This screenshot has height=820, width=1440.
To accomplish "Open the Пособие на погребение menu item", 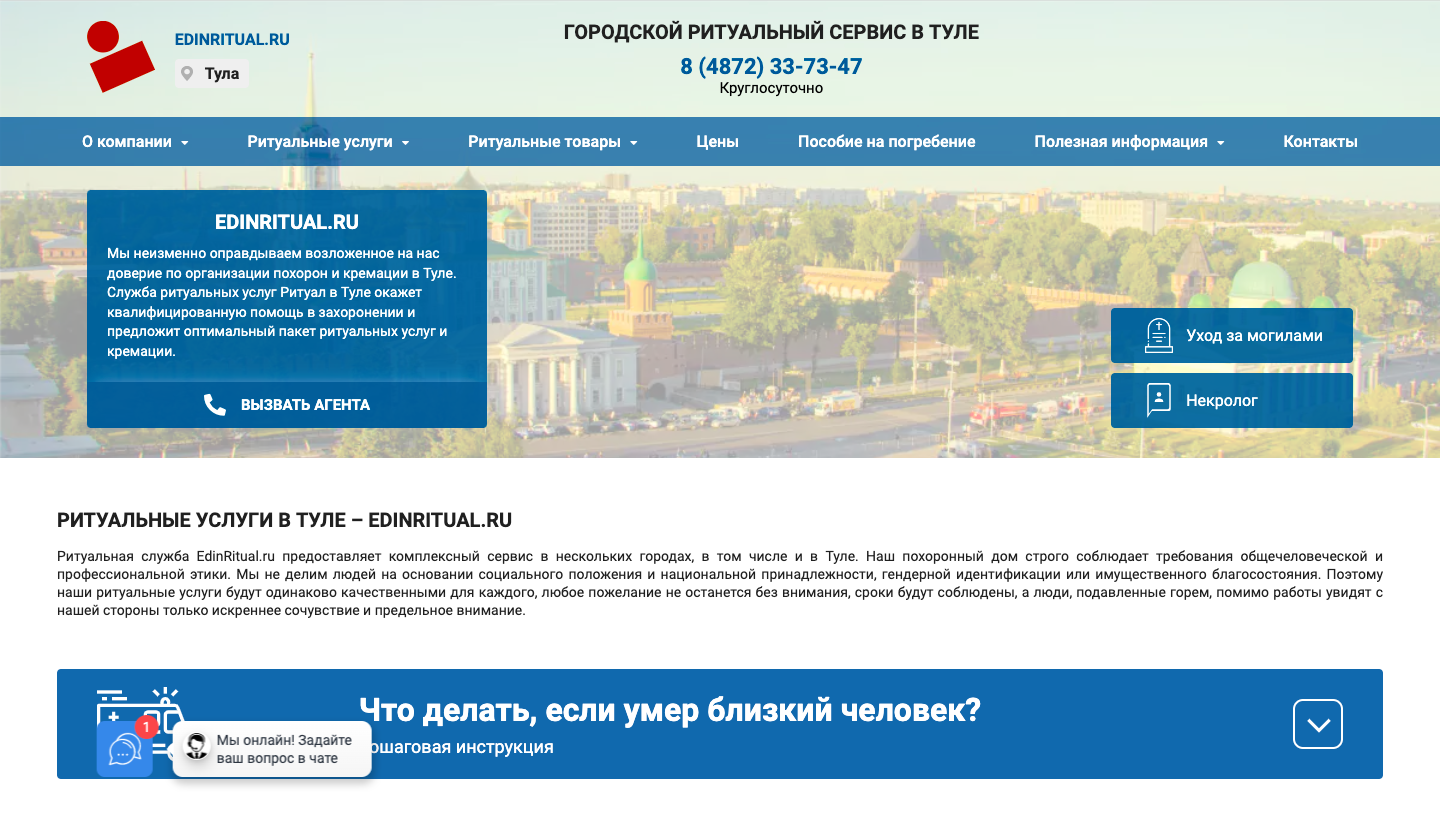I will click(886, 142).
